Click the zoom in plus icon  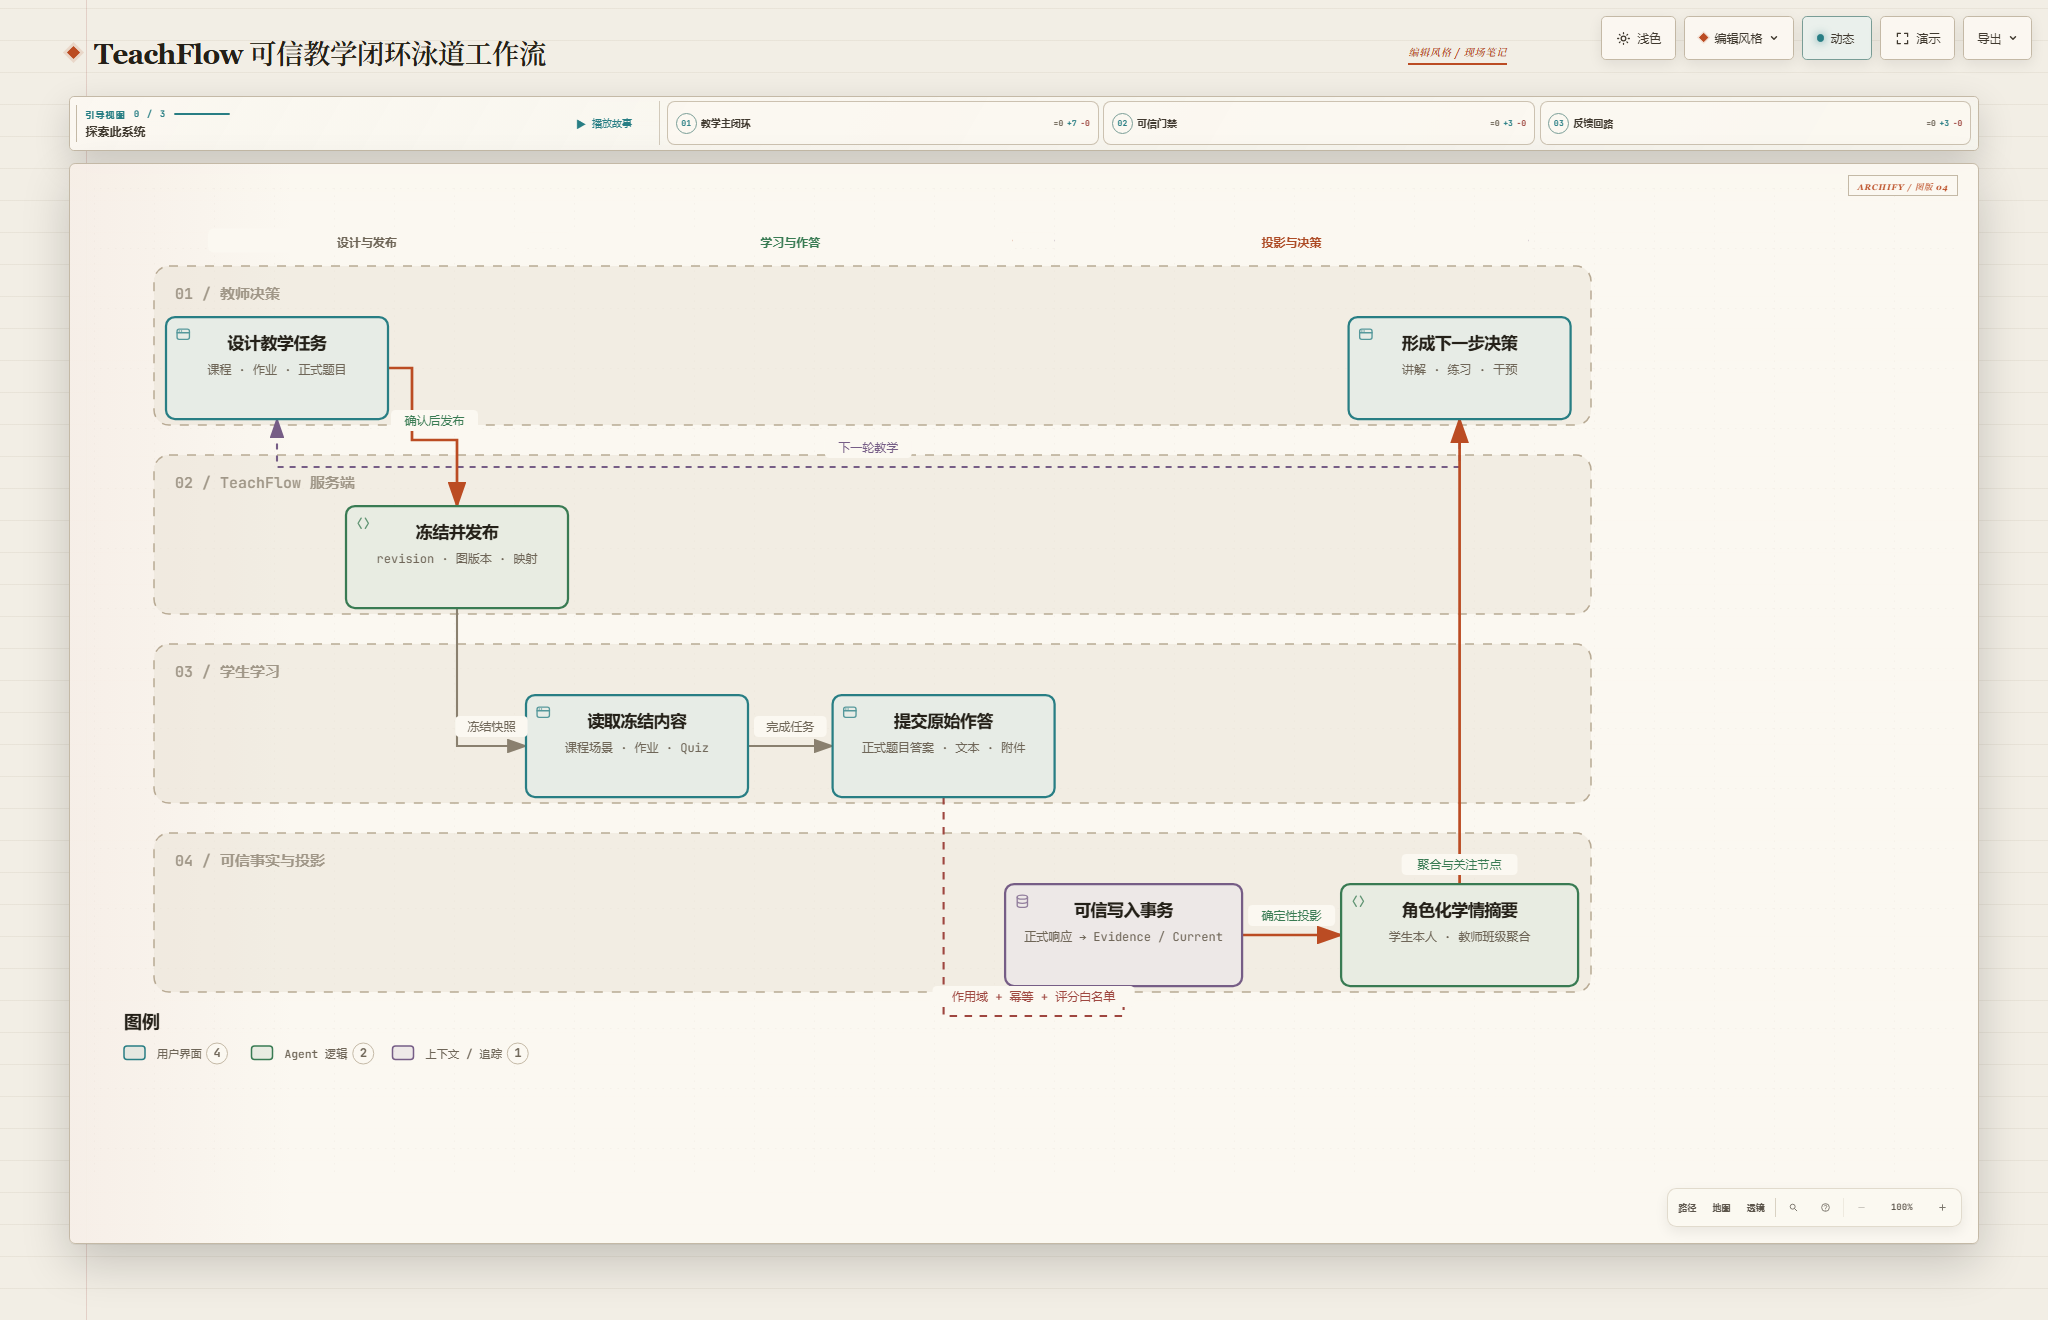click(1942, 1208)
